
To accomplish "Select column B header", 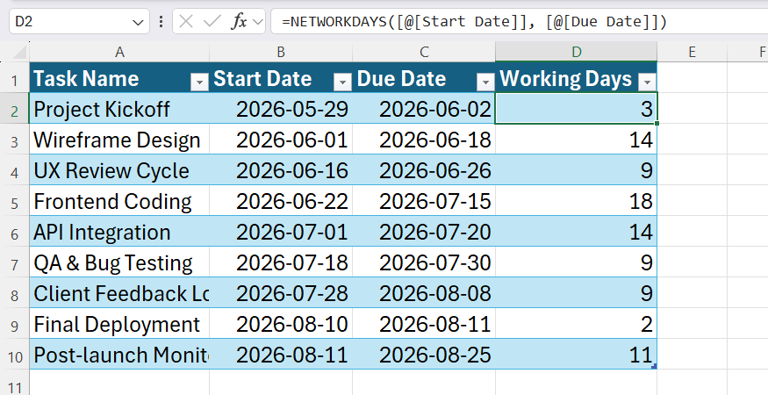I will coord(281,52).
